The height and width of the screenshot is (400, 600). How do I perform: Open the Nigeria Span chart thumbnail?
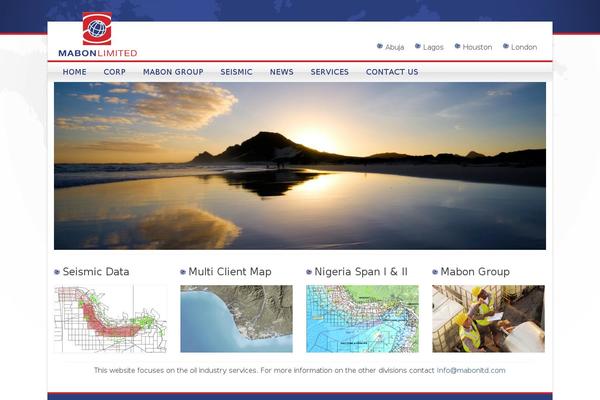click(x=362, y=319)
